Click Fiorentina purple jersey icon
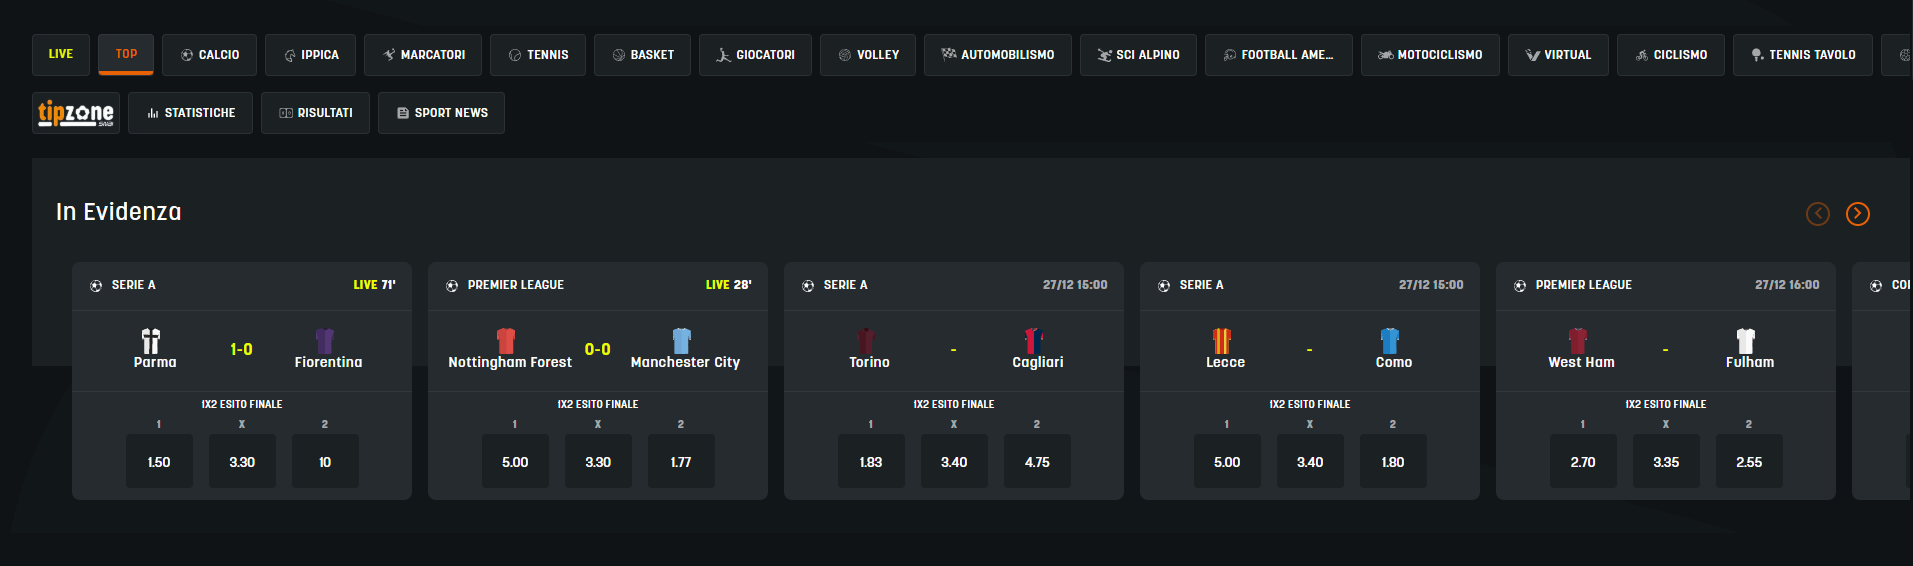 point(325,341)
